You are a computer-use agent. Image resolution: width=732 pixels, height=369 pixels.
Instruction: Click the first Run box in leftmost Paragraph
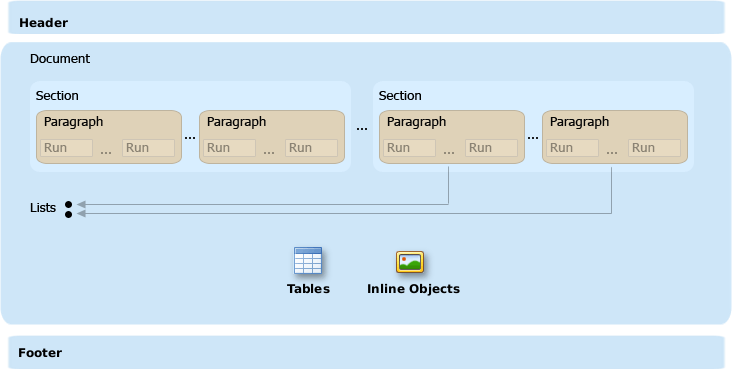(66, 148)
